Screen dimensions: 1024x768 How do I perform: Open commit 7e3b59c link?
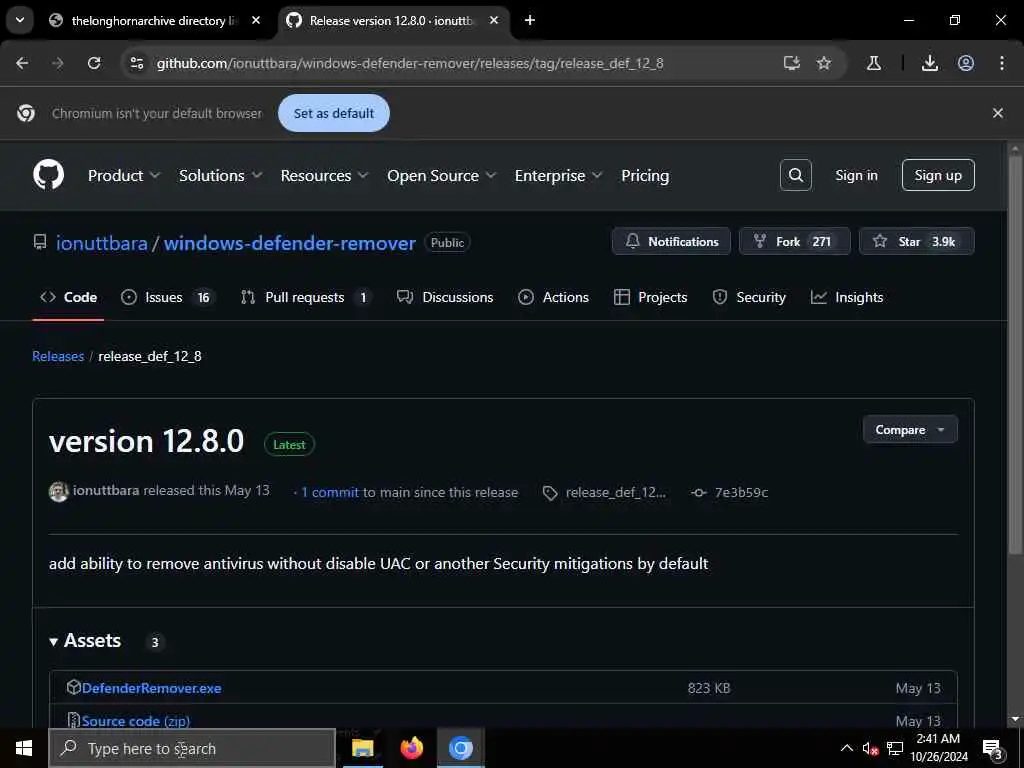731,492
